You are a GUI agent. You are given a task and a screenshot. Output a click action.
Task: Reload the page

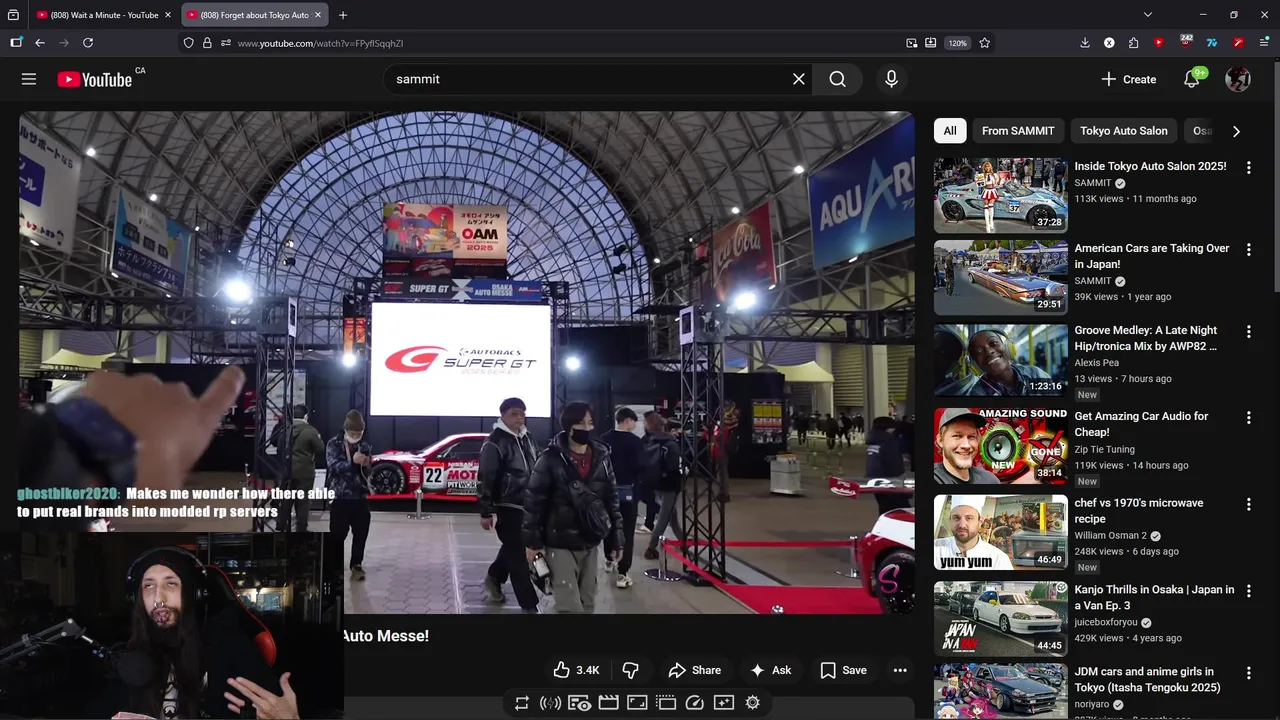pyautogui.click(x=88, y=43)
